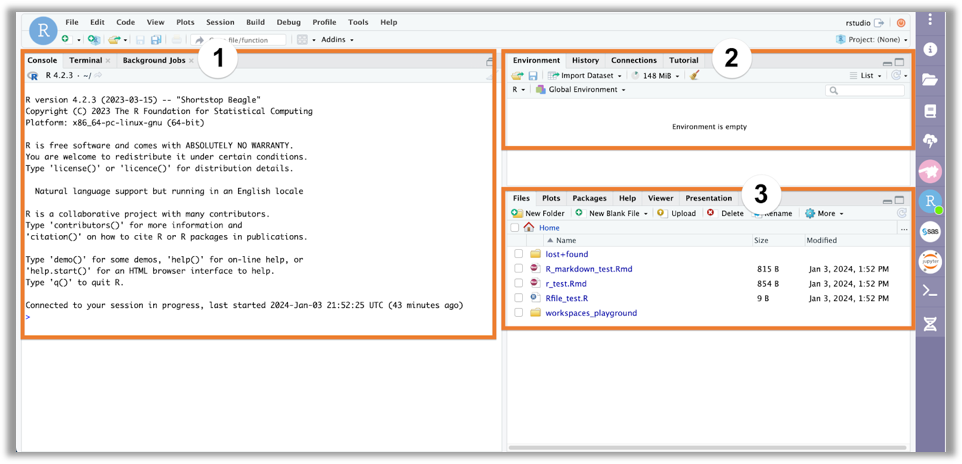Check the lost+found folder checkbox
The image size is (962, 464).
(x=519, y=253)
